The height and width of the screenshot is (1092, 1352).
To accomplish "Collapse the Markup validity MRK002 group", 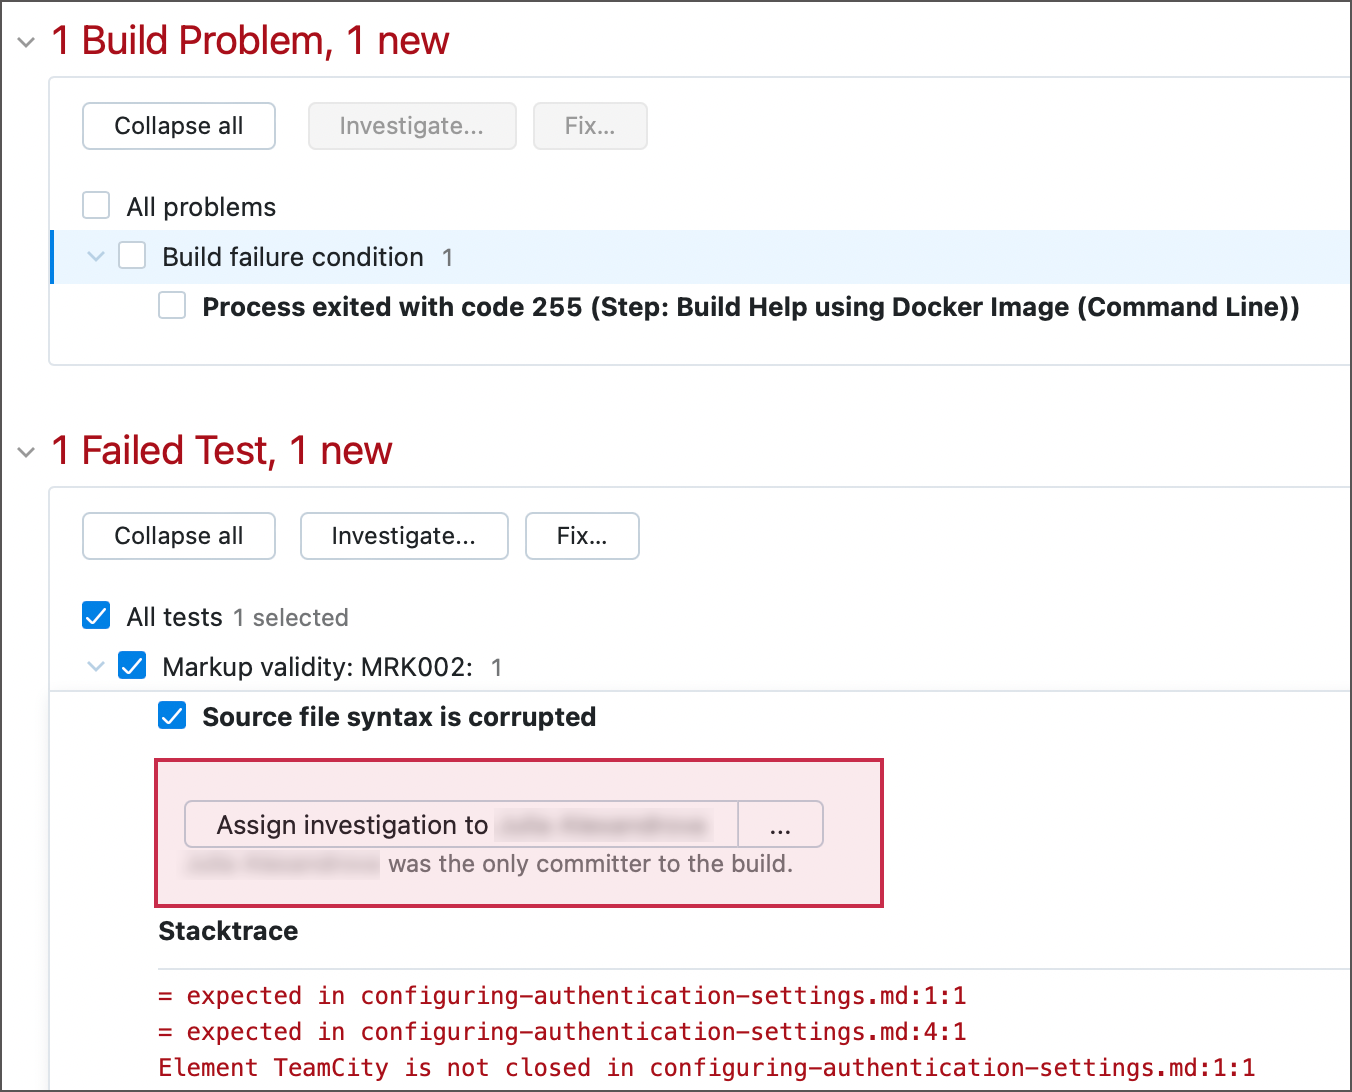I will 95,666.
